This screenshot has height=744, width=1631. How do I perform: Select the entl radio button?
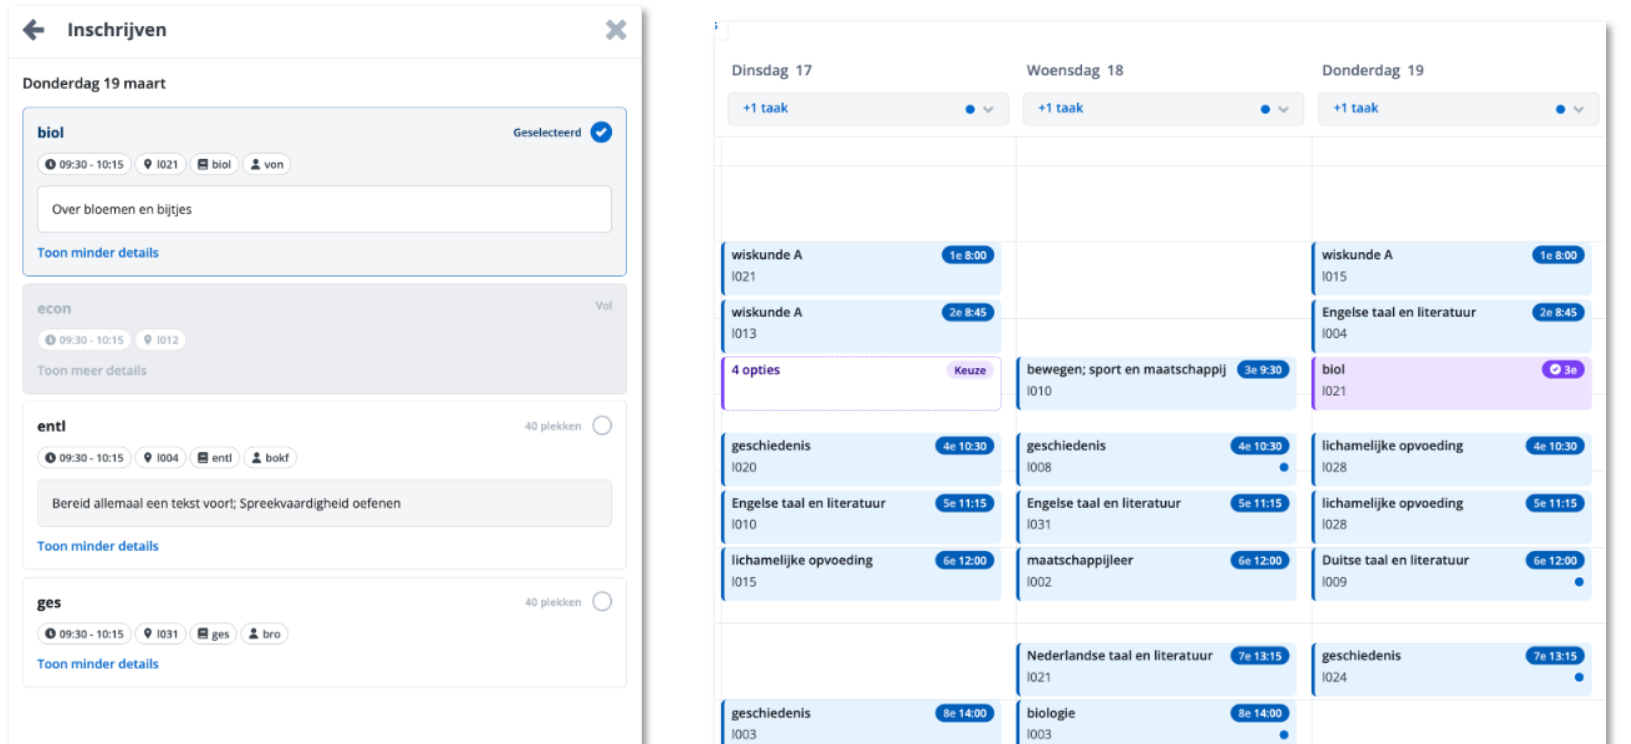point(602,426)
